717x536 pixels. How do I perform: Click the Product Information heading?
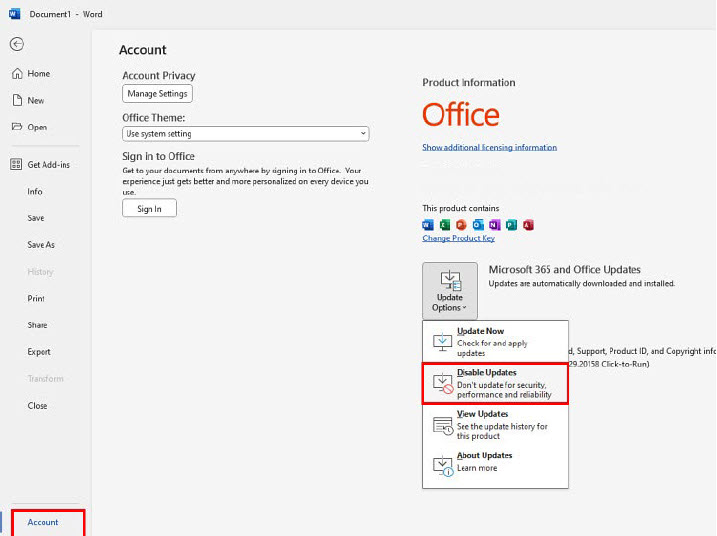click(x=469, y=83)
